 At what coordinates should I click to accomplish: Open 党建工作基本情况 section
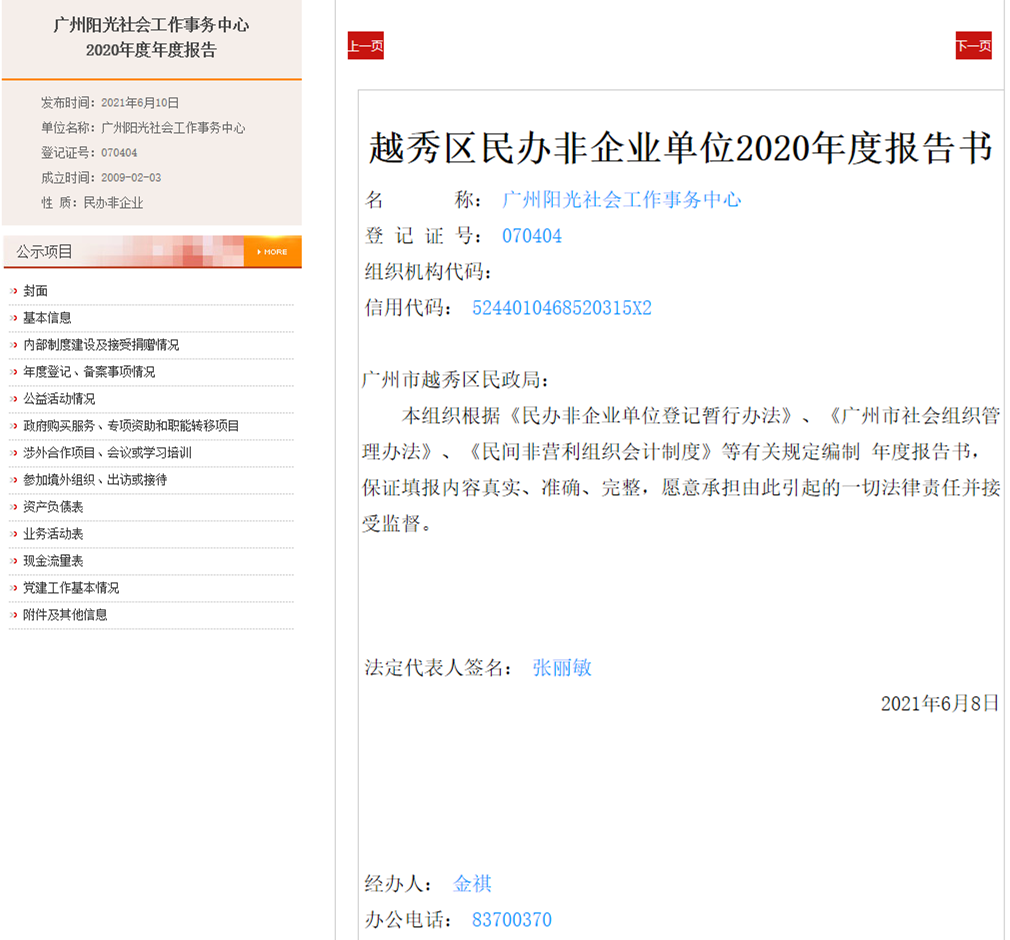pyautogui.click(x=71, y=589)
